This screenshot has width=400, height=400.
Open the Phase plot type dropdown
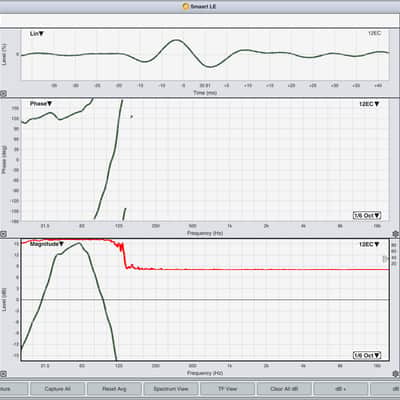[x=41, y=104]
